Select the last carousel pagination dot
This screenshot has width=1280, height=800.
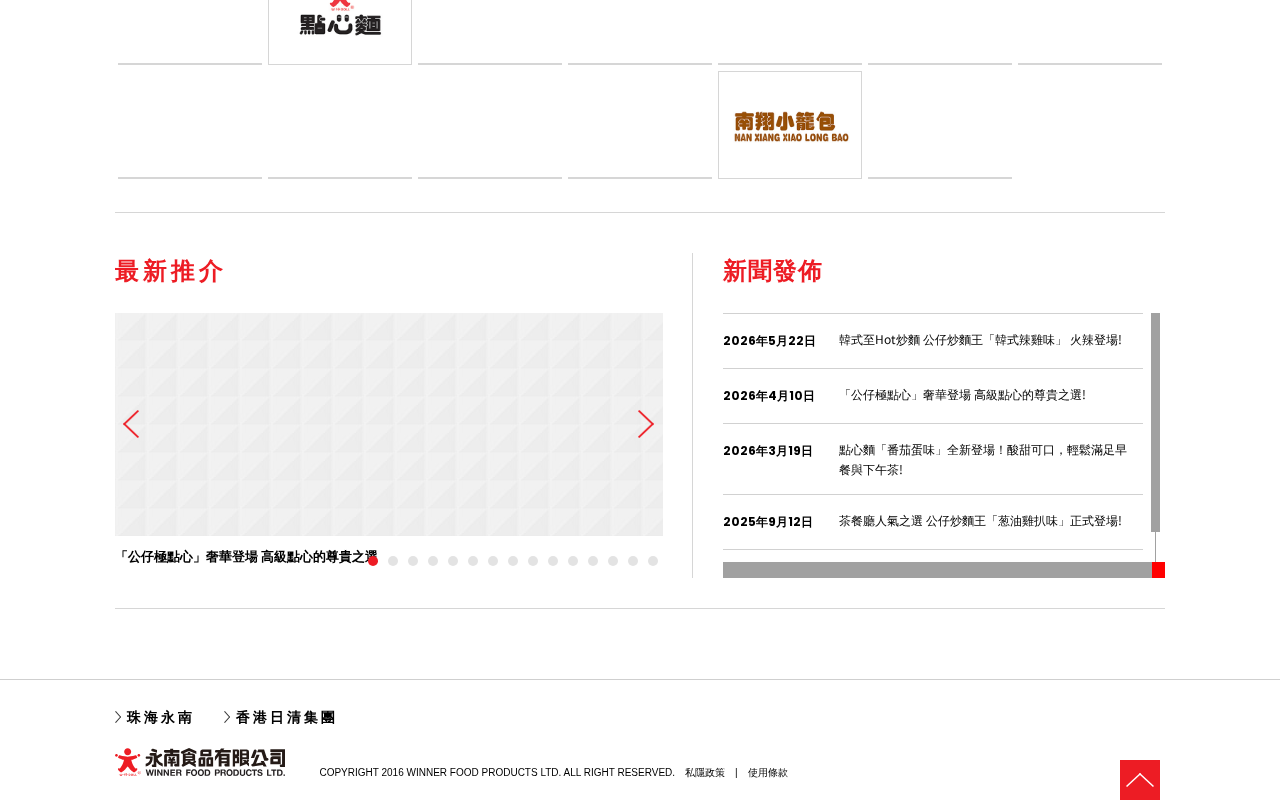653,561
